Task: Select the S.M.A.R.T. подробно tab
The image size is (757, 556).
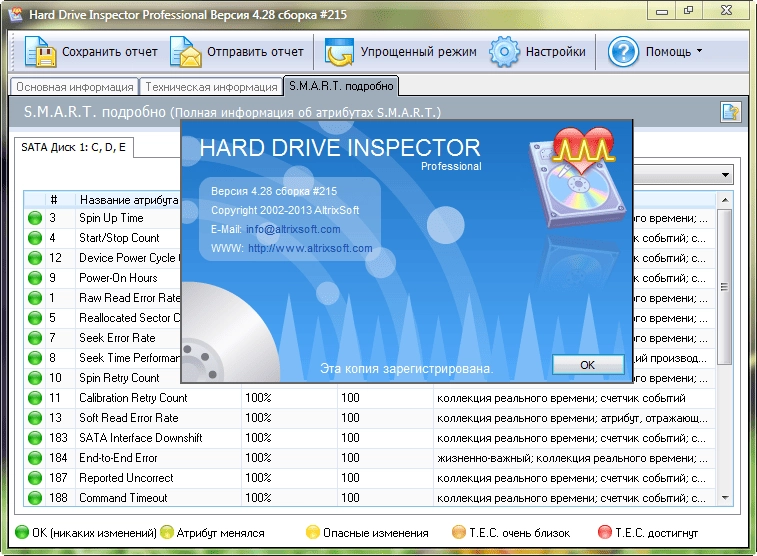Action: (341, 86)
